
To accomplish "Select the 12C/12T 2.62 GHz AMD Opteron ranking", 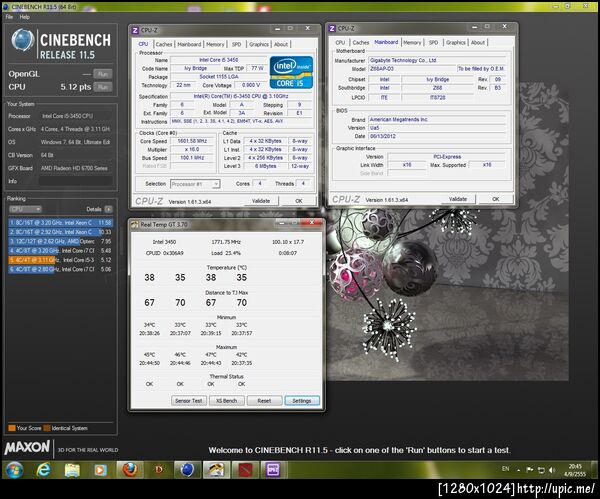I will click(x=60, y=241).
